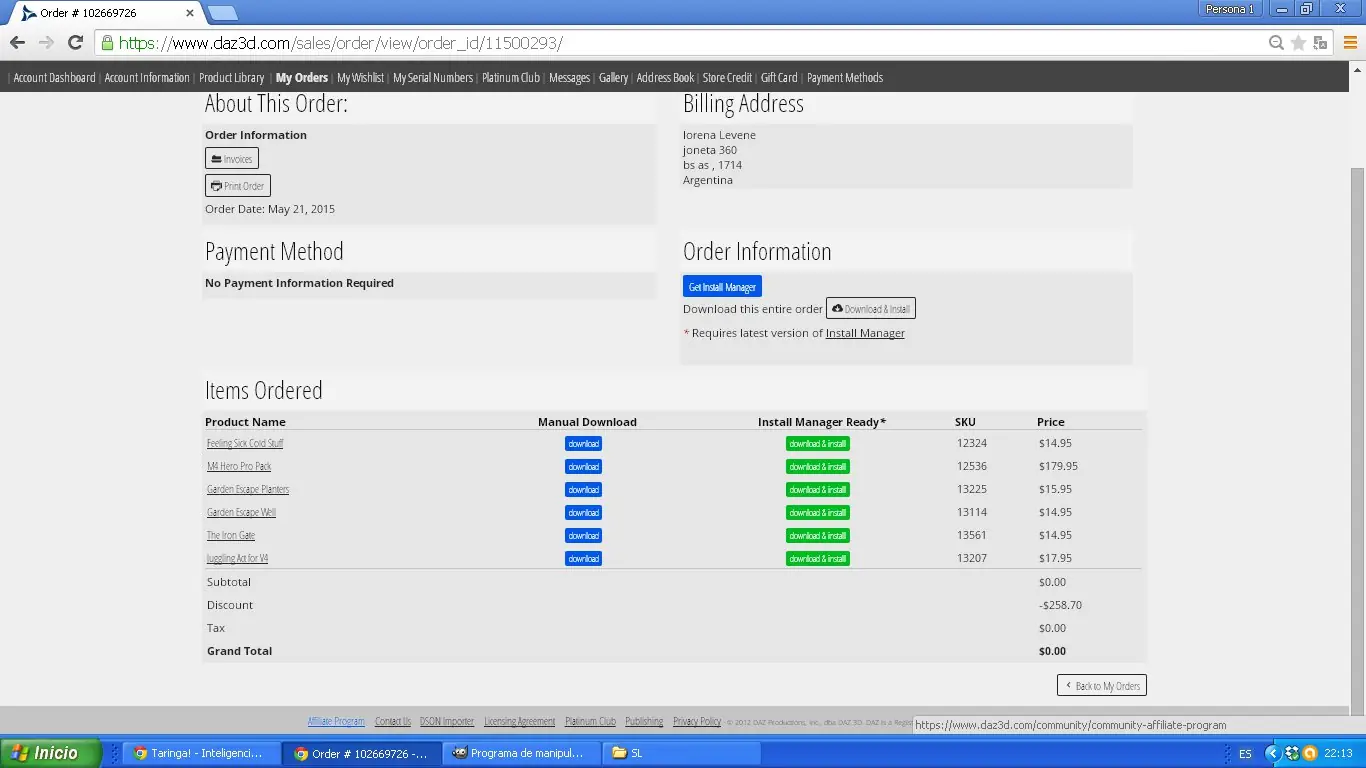Open a new tab with the tab button
Image resolution: width=1366 pixels, height=768 pixels.
(x=223, y=13)
